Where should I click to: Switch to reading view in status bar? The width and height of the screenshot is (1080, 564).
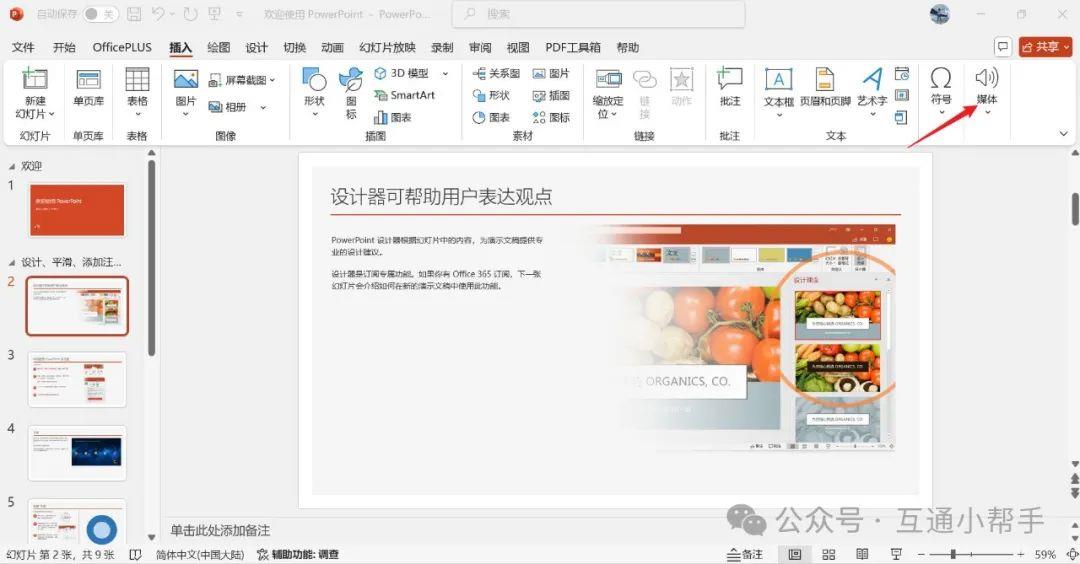(862, 554)
